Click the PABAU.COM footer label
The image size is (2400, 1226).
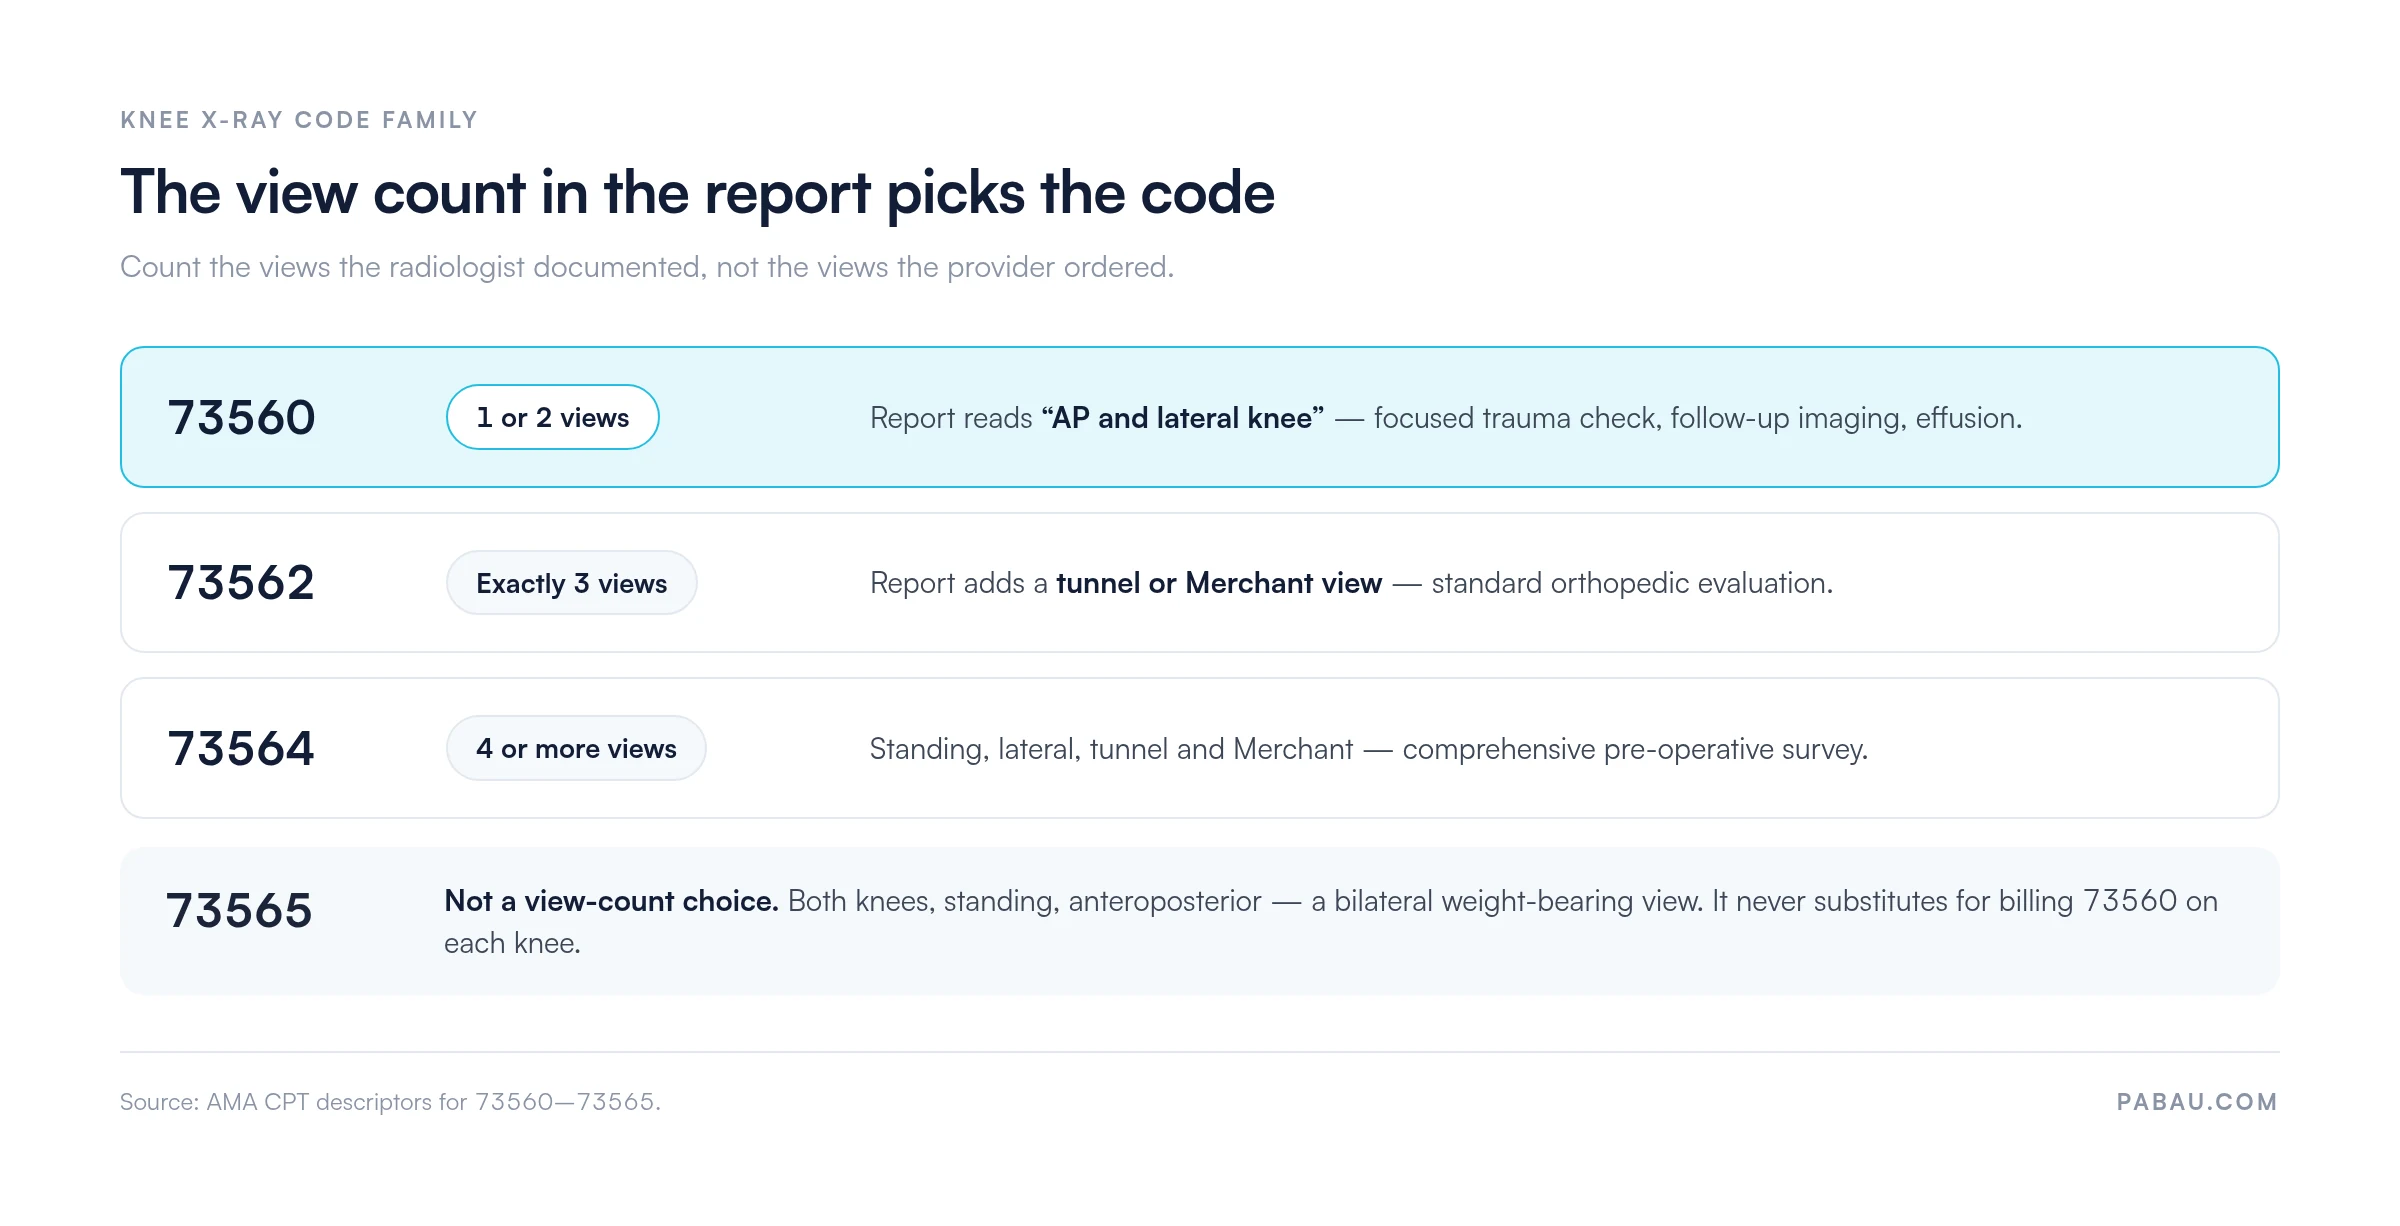[2197, 1102]
